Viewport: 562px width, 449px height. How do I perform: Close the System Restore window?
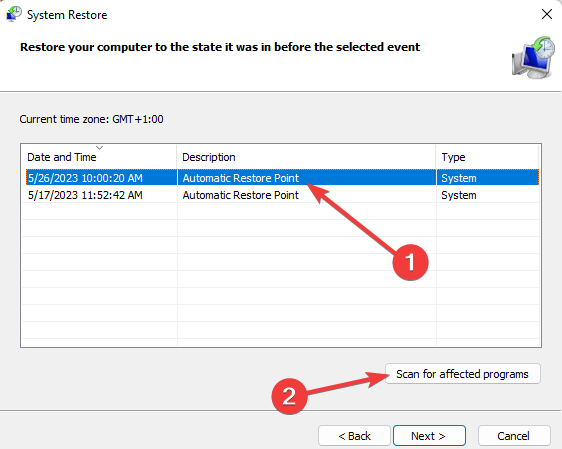[547, 14]
